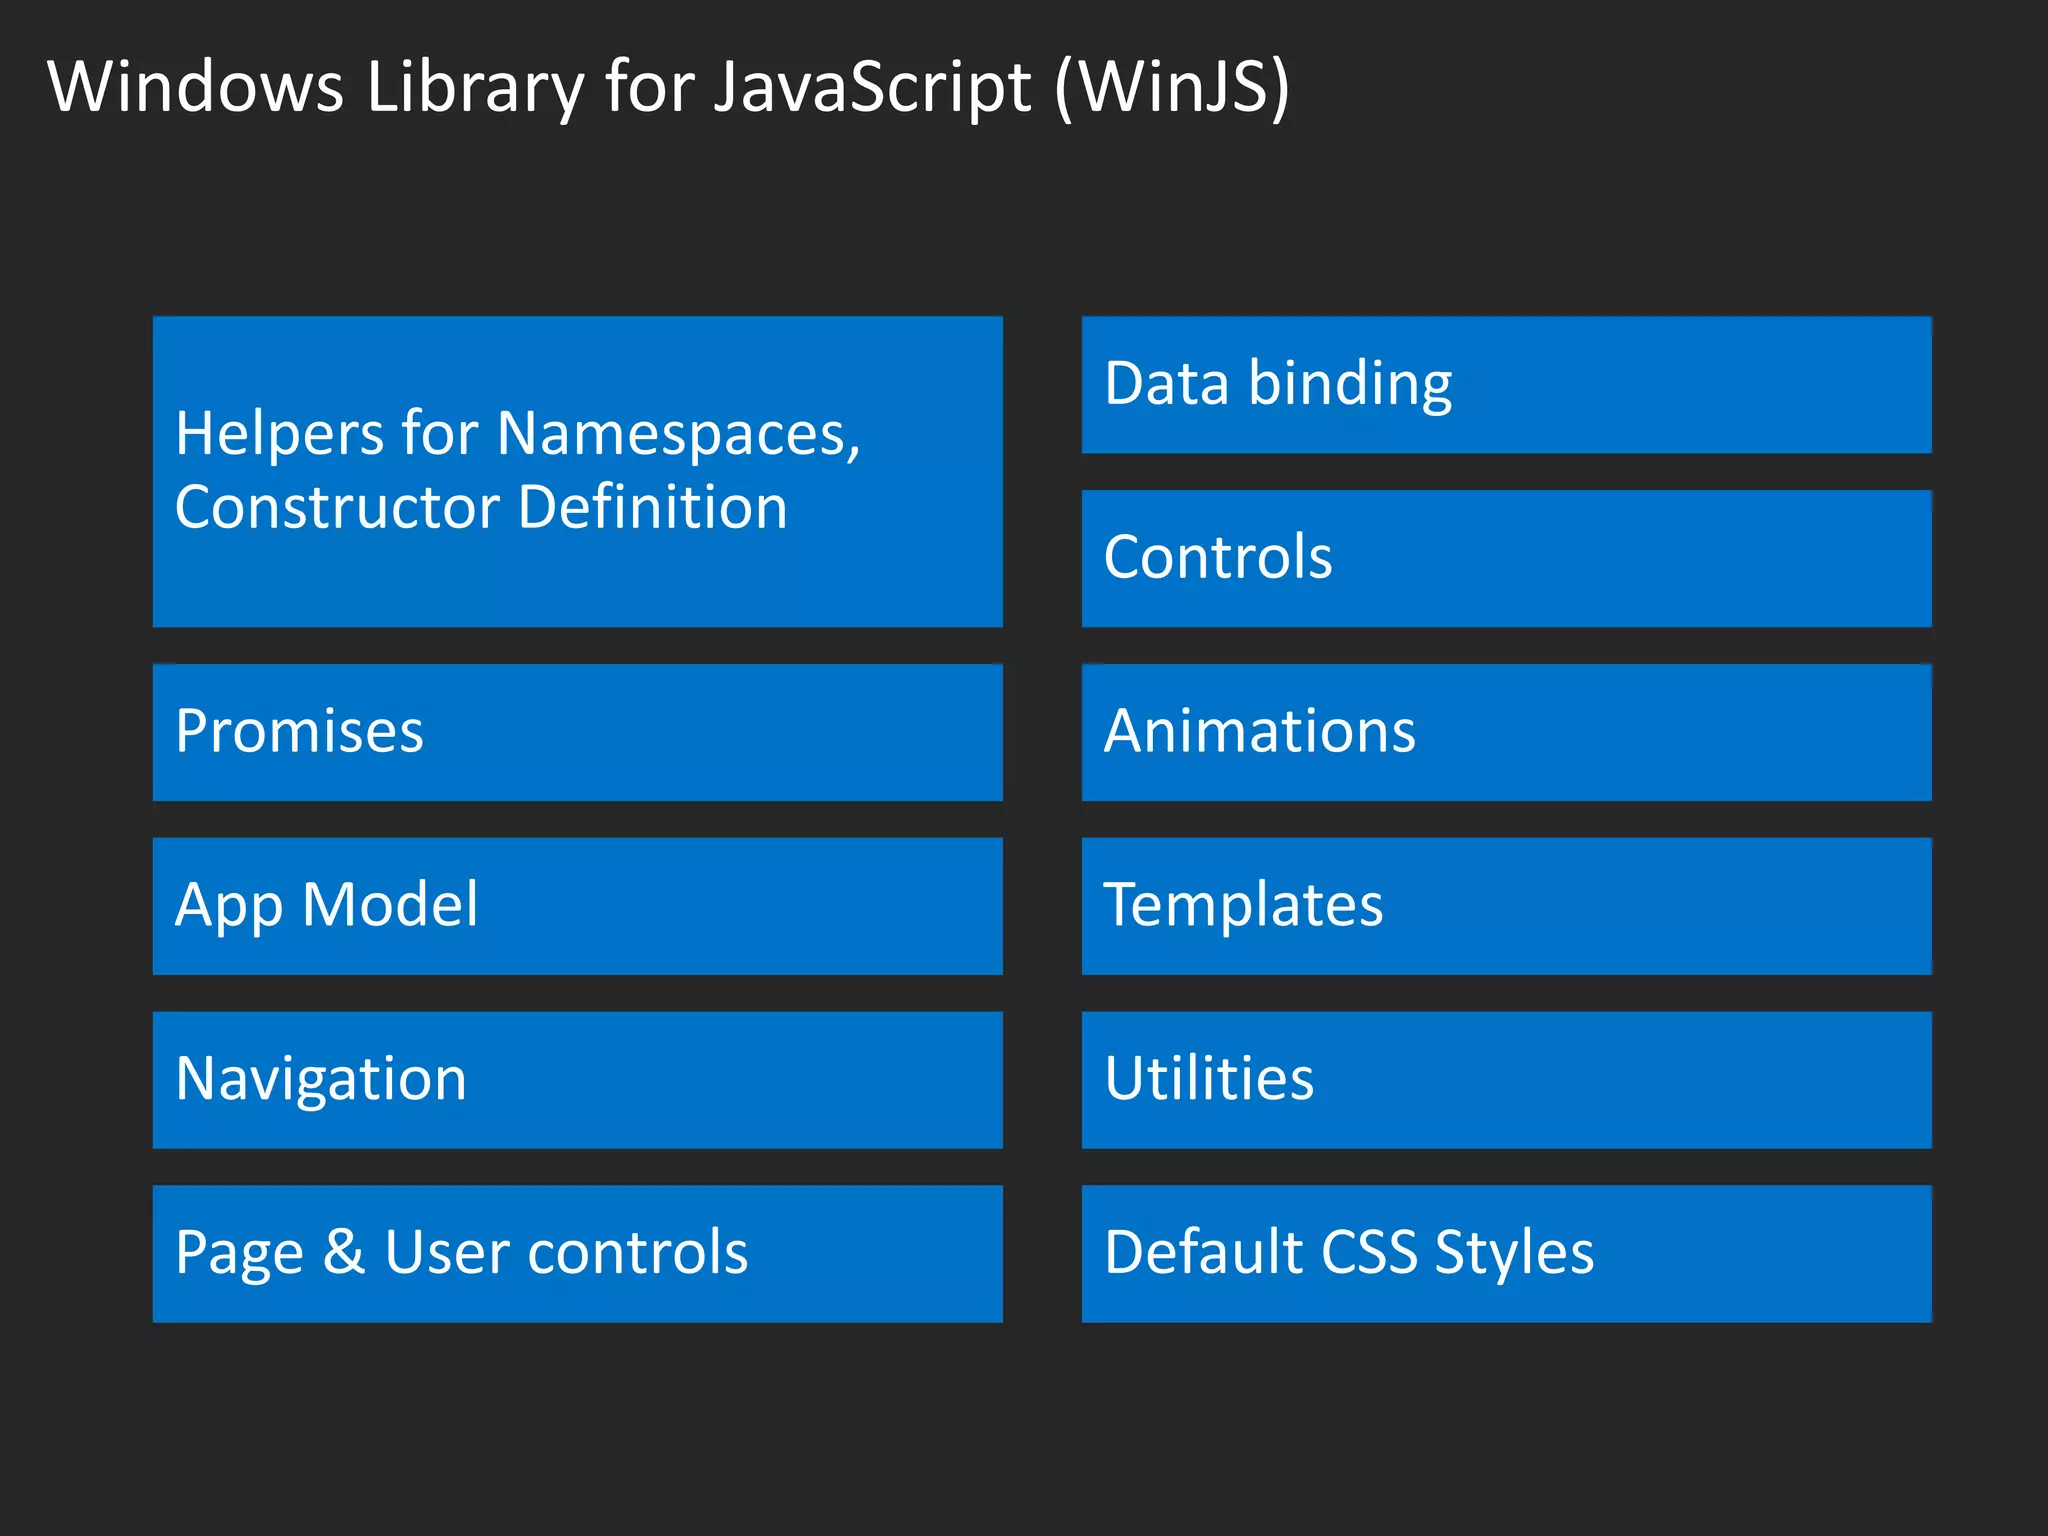Click the word Windows in title
2048x1536 pixels.
(x=196, y=88)
